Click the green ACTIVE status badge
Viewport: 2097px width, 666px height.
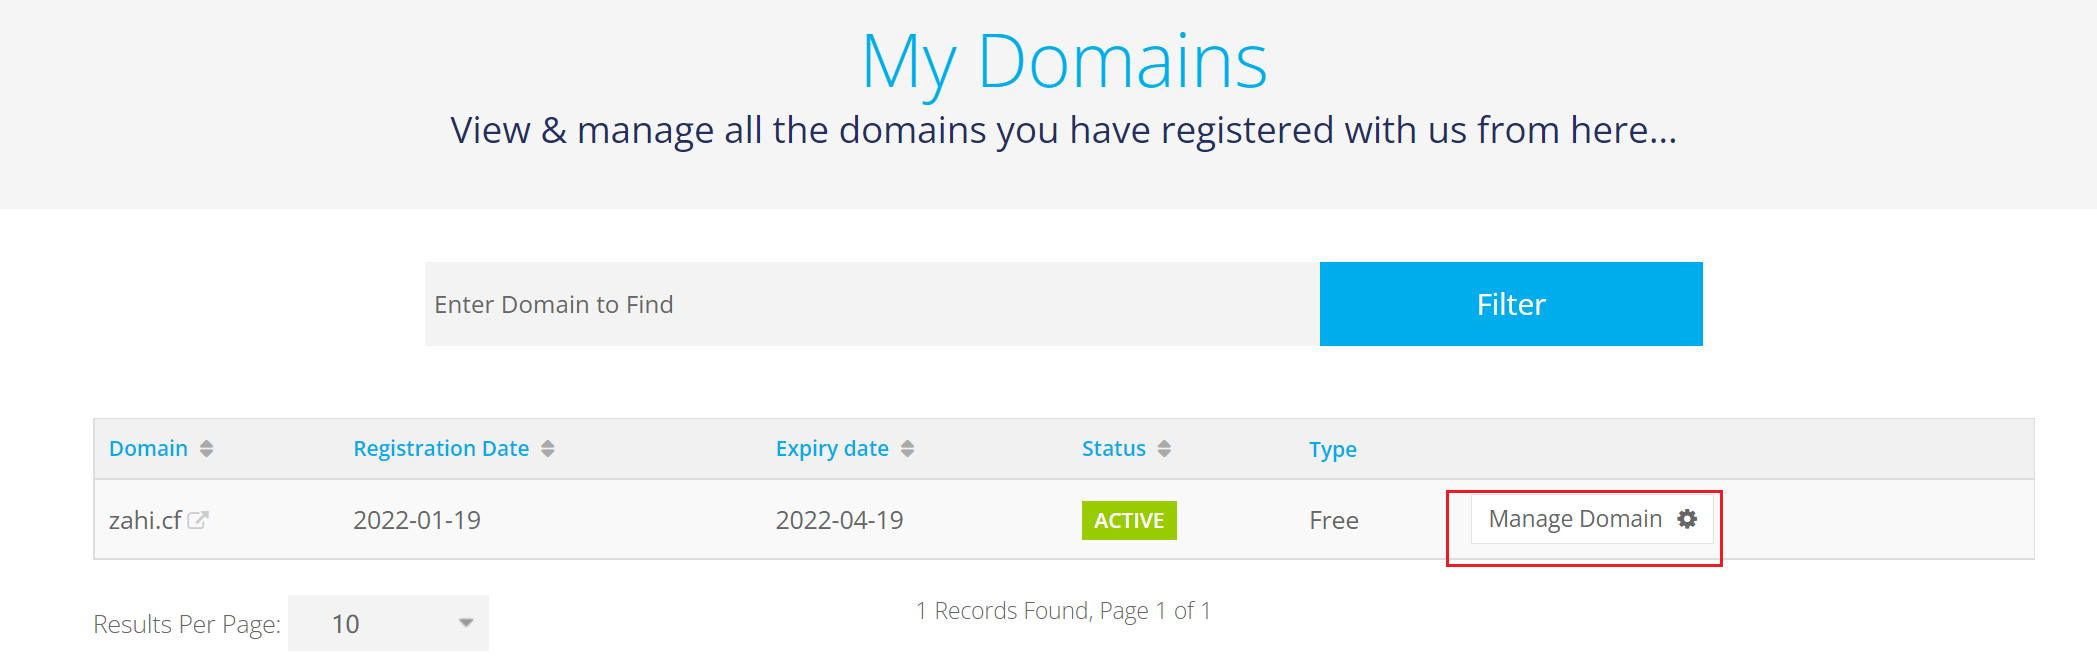click(1129, 520)
